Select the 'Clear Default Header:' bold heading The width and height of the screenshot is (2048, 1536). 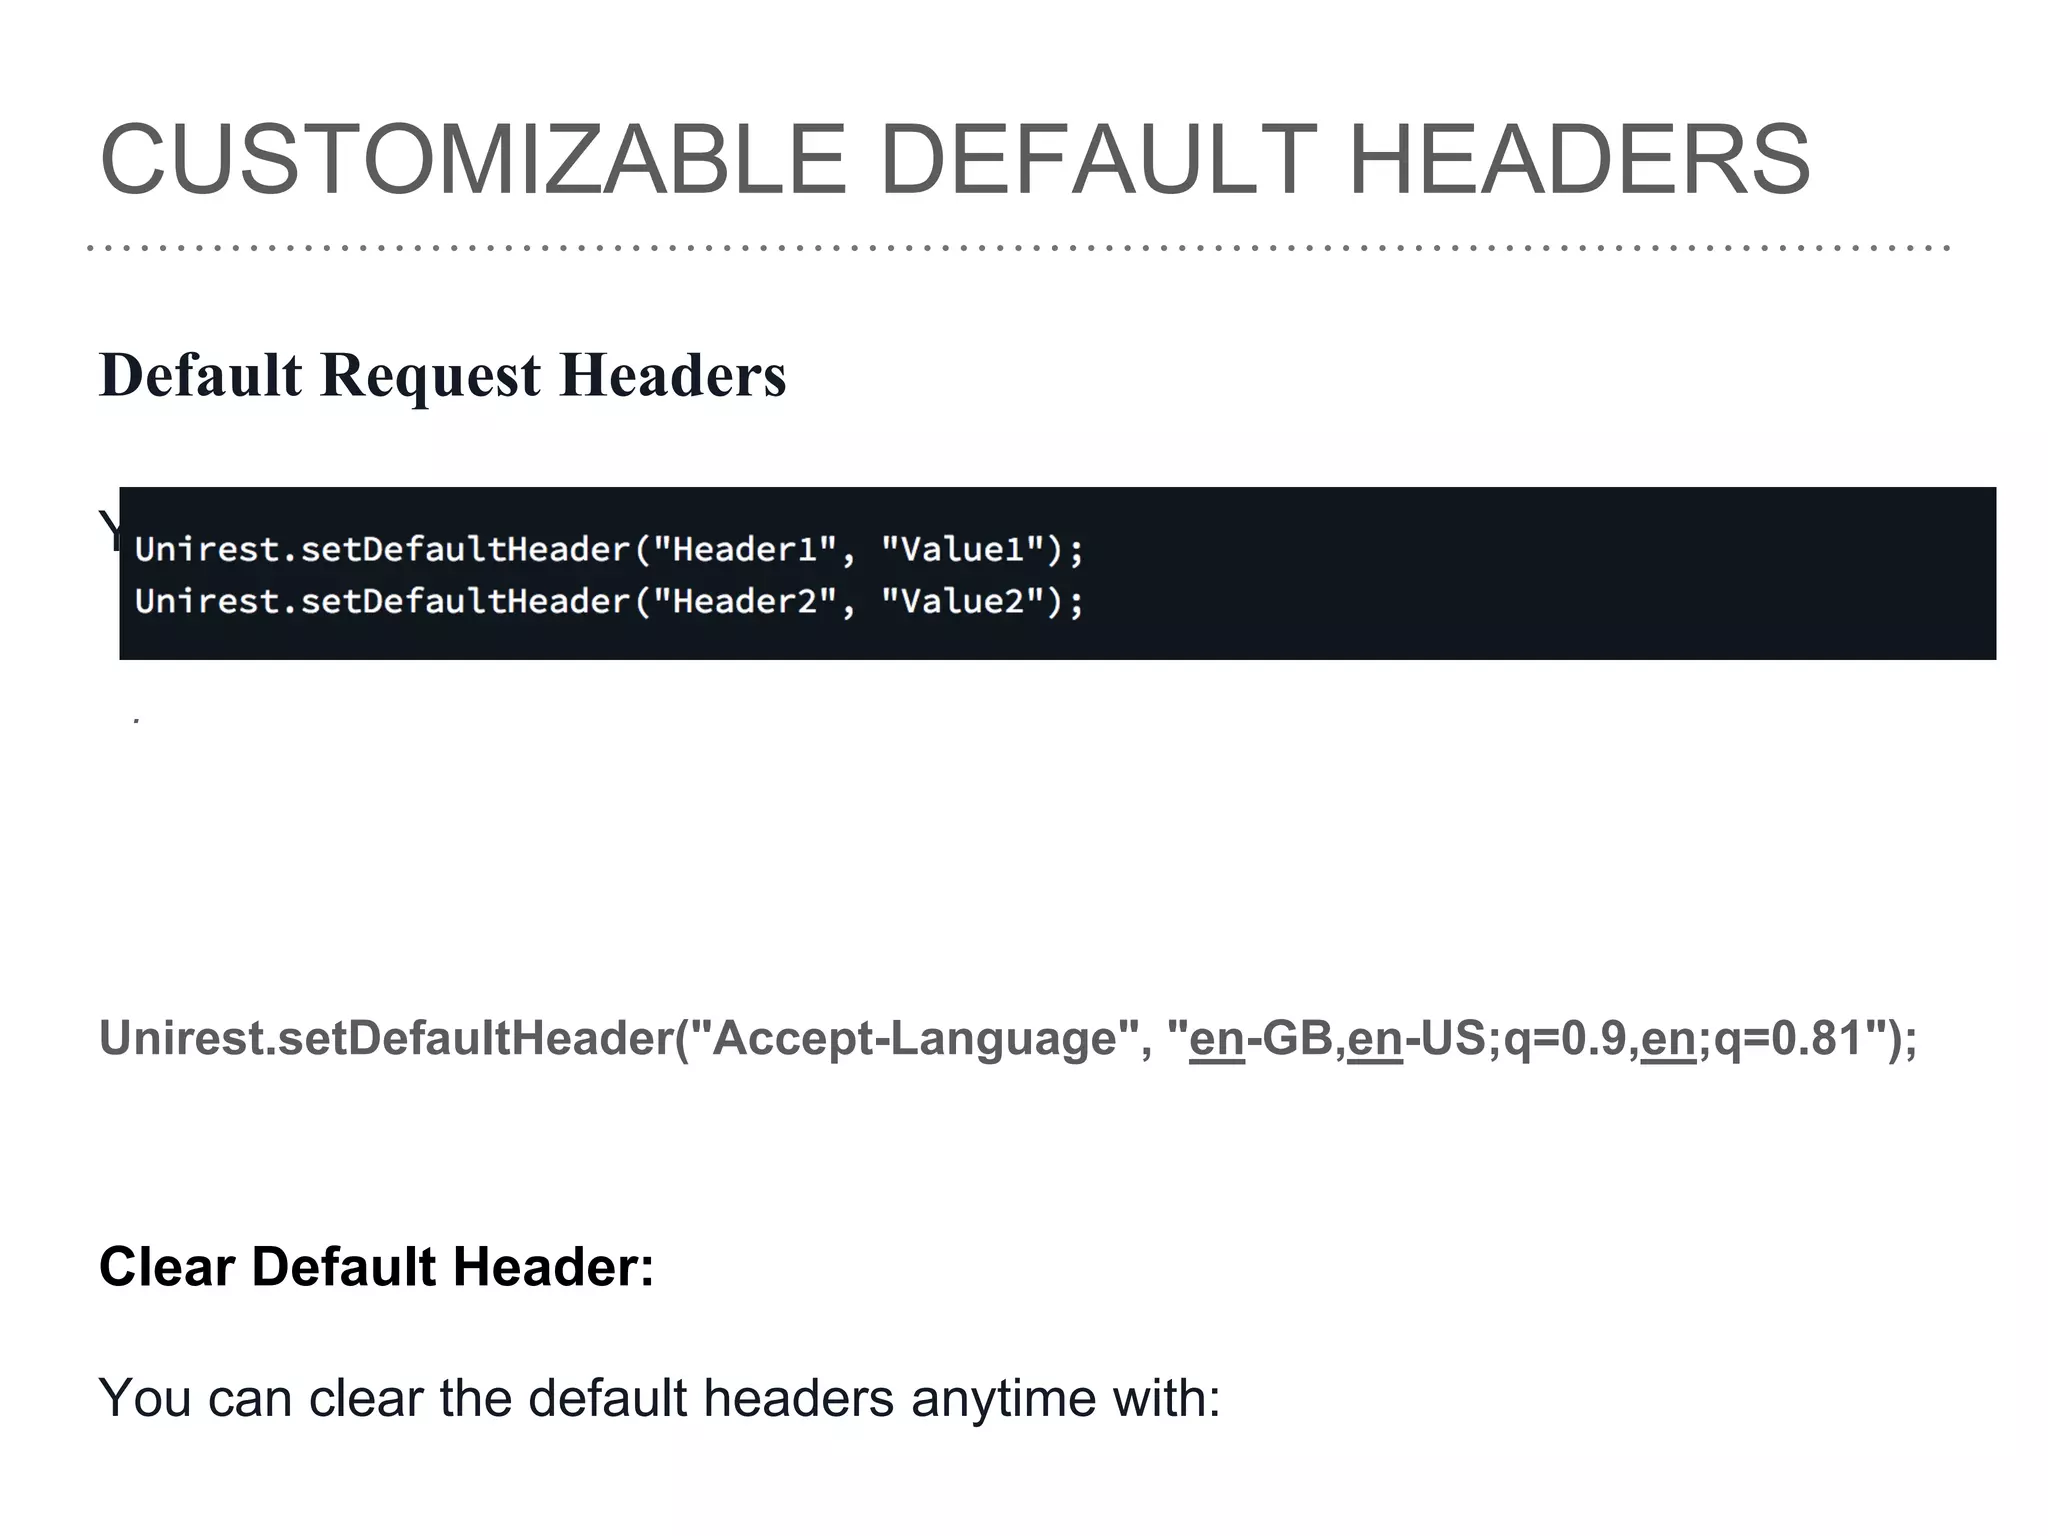(x=376, y=1267)
